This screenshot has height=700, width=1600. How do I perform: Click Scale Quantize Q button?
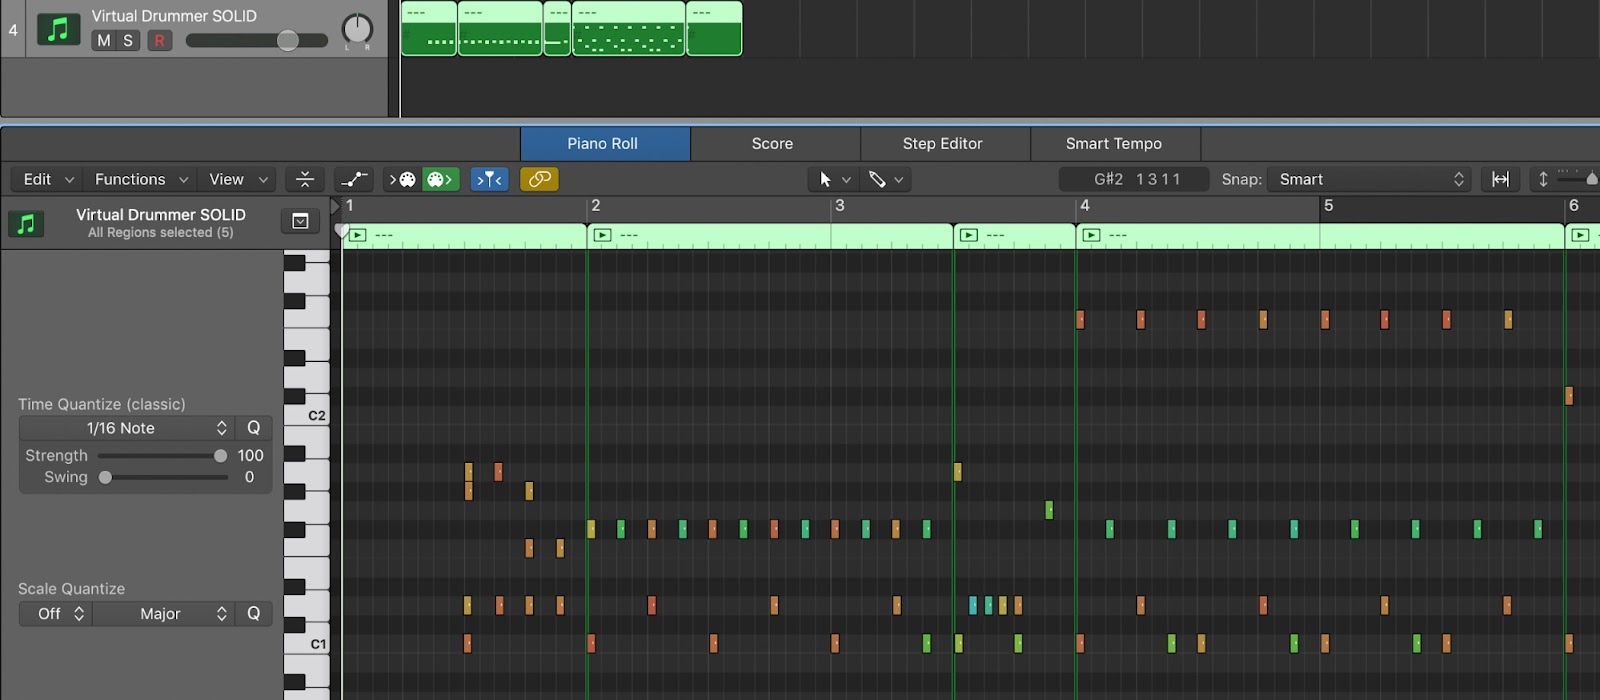point(254,613)
